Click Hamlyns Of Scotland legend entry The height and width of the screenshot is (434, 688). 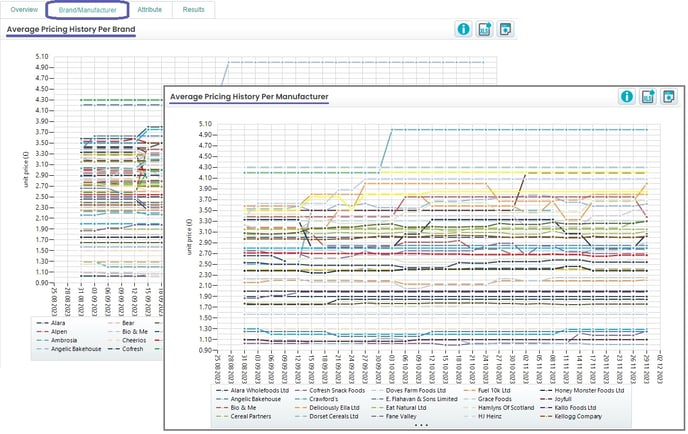(x=499, y=408)
